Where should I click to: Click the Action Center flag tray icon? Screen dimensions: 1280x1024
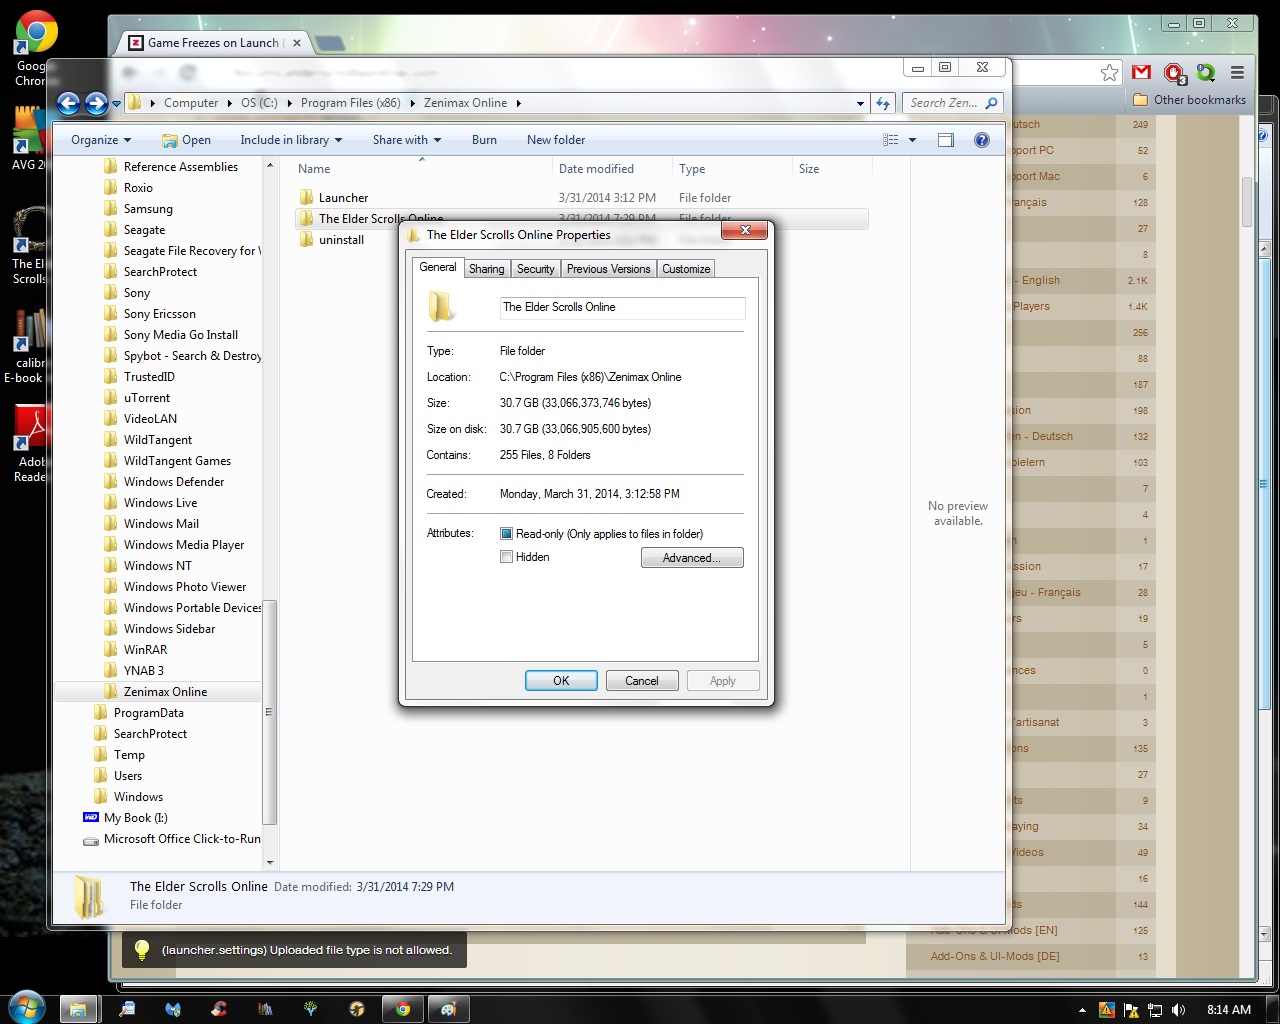[x=1131, y=1010]
